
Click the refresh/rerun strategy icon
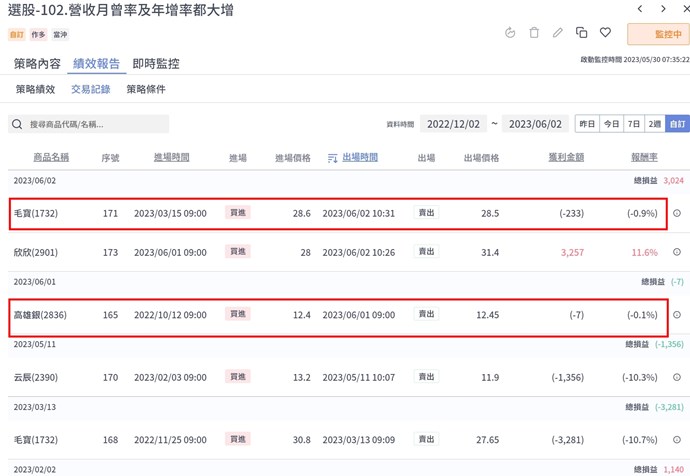point(510,33)
